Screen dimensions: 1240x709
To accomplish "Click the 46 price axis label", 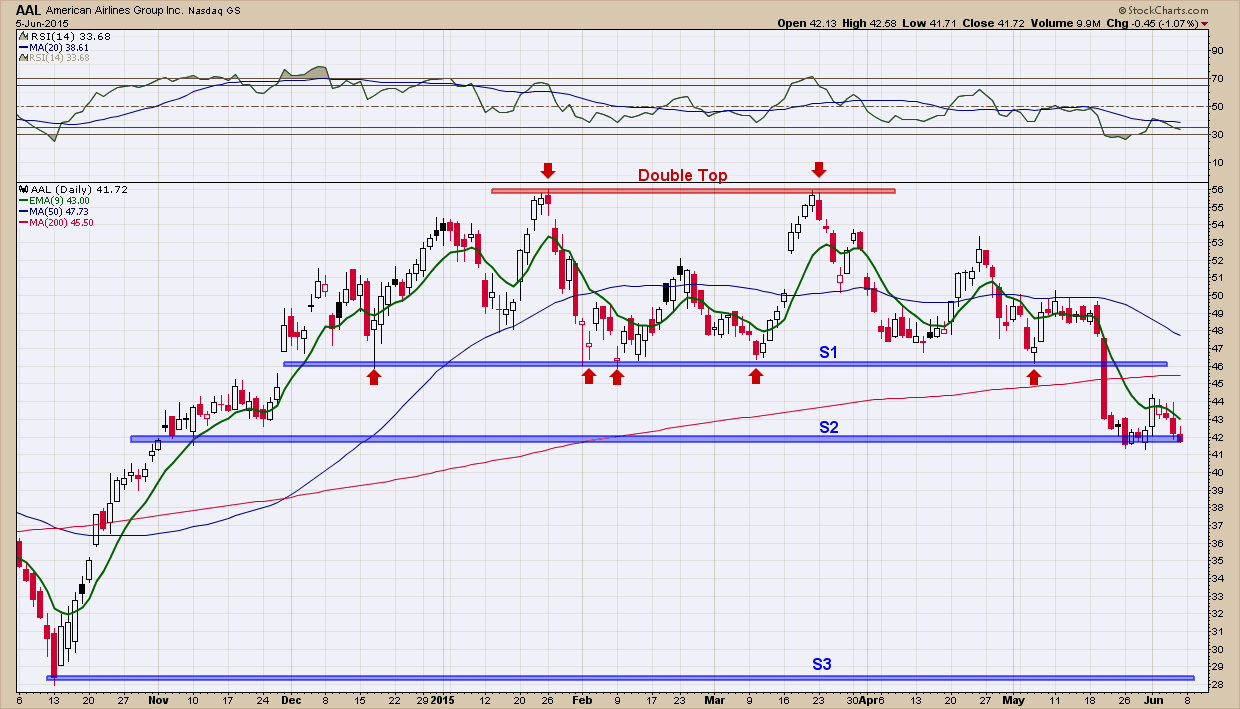I will (x=1217, y=366).
